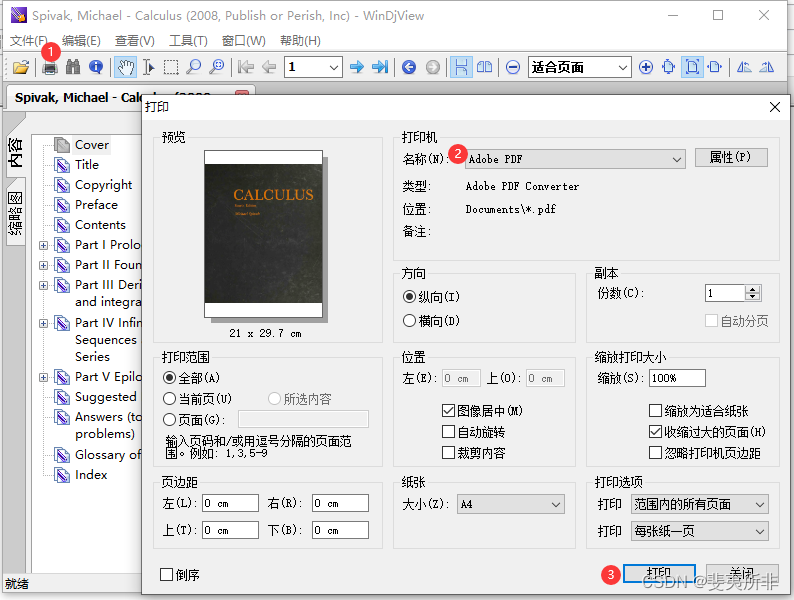Rotate page left icon

coord(744,67)
